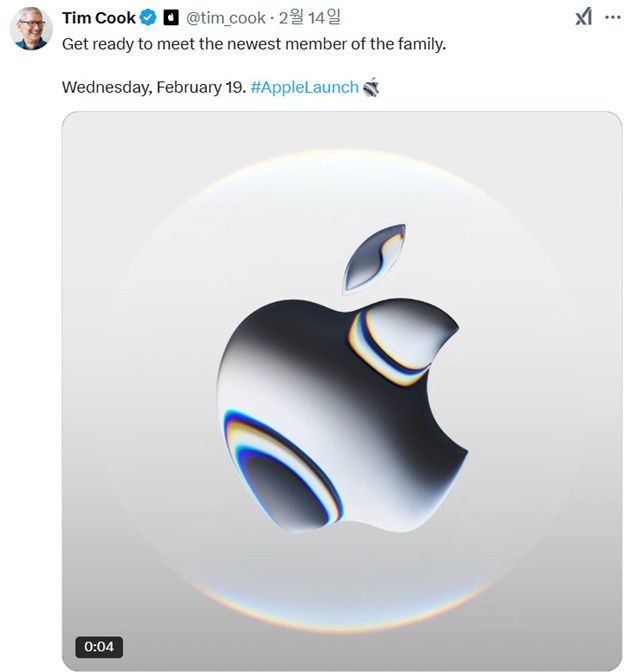Open Grok explain-this-post icon
The image size is (640, 672).
coord(584,17)
